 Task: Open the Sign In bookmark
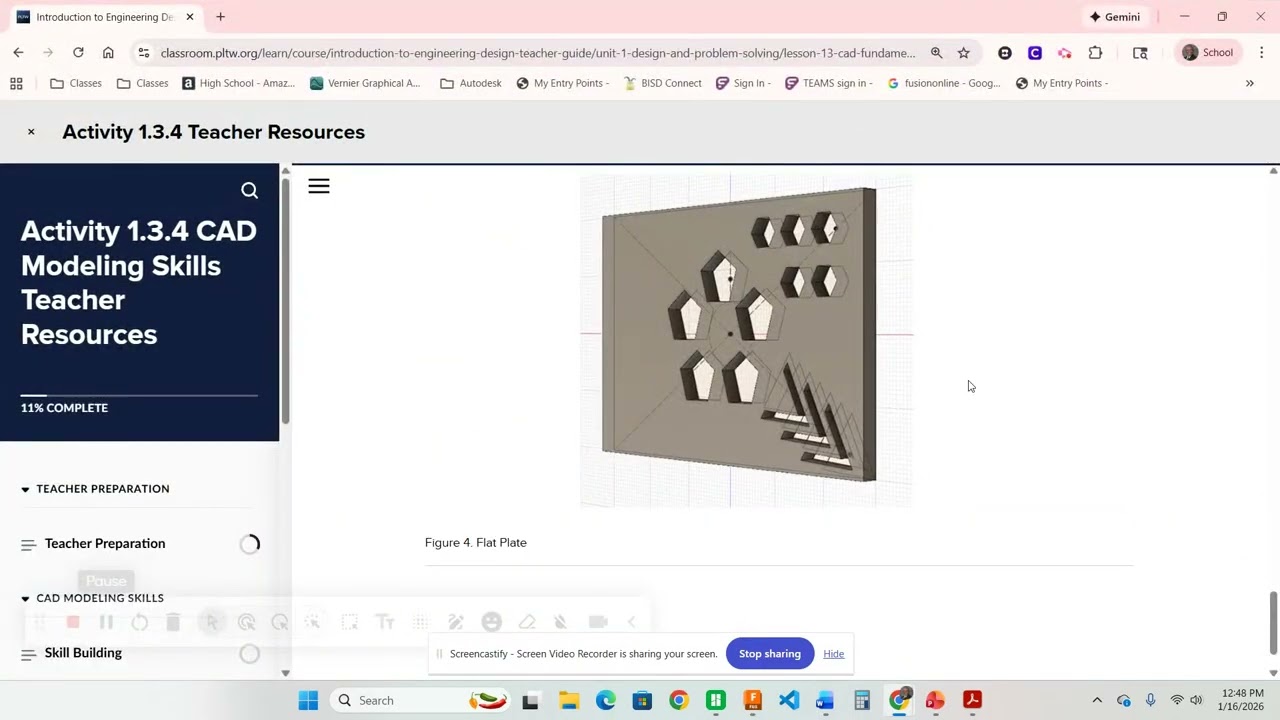click(x=743, y=83)
